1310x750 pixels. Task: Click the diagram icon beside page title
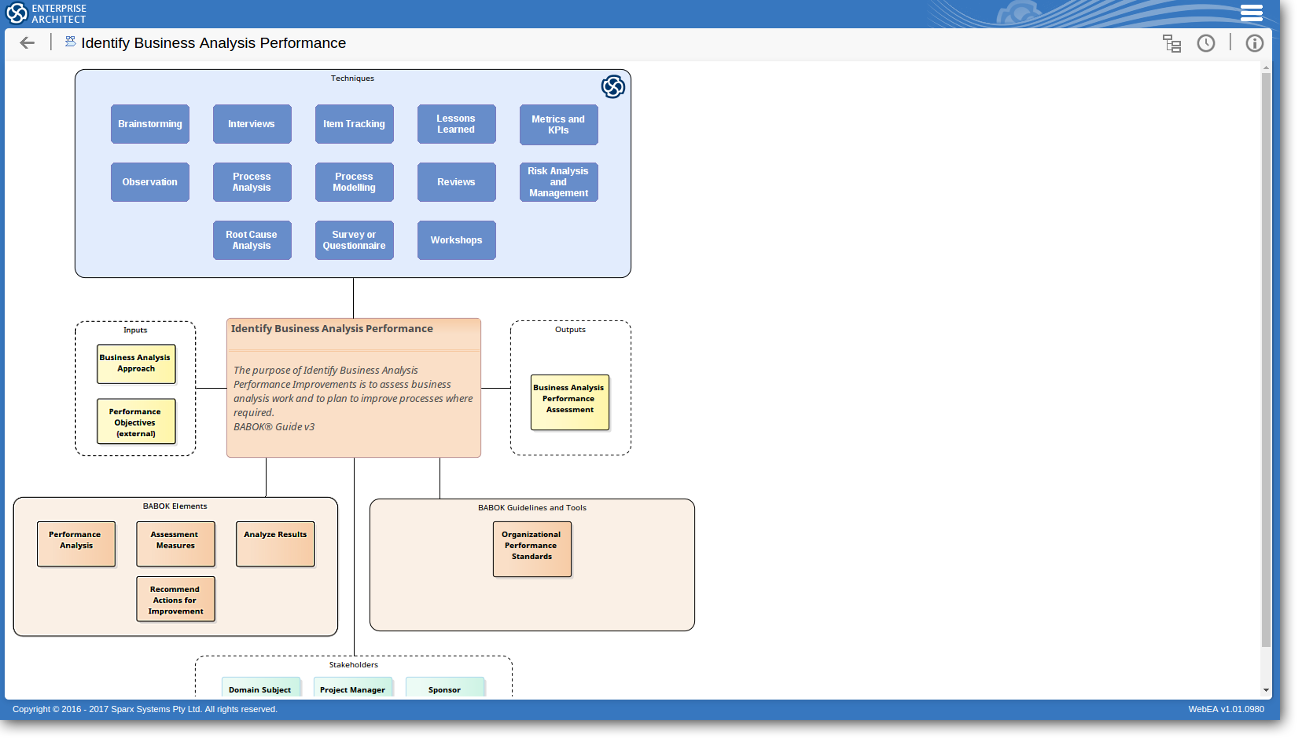pyautogui.click(x=70, y=42)
